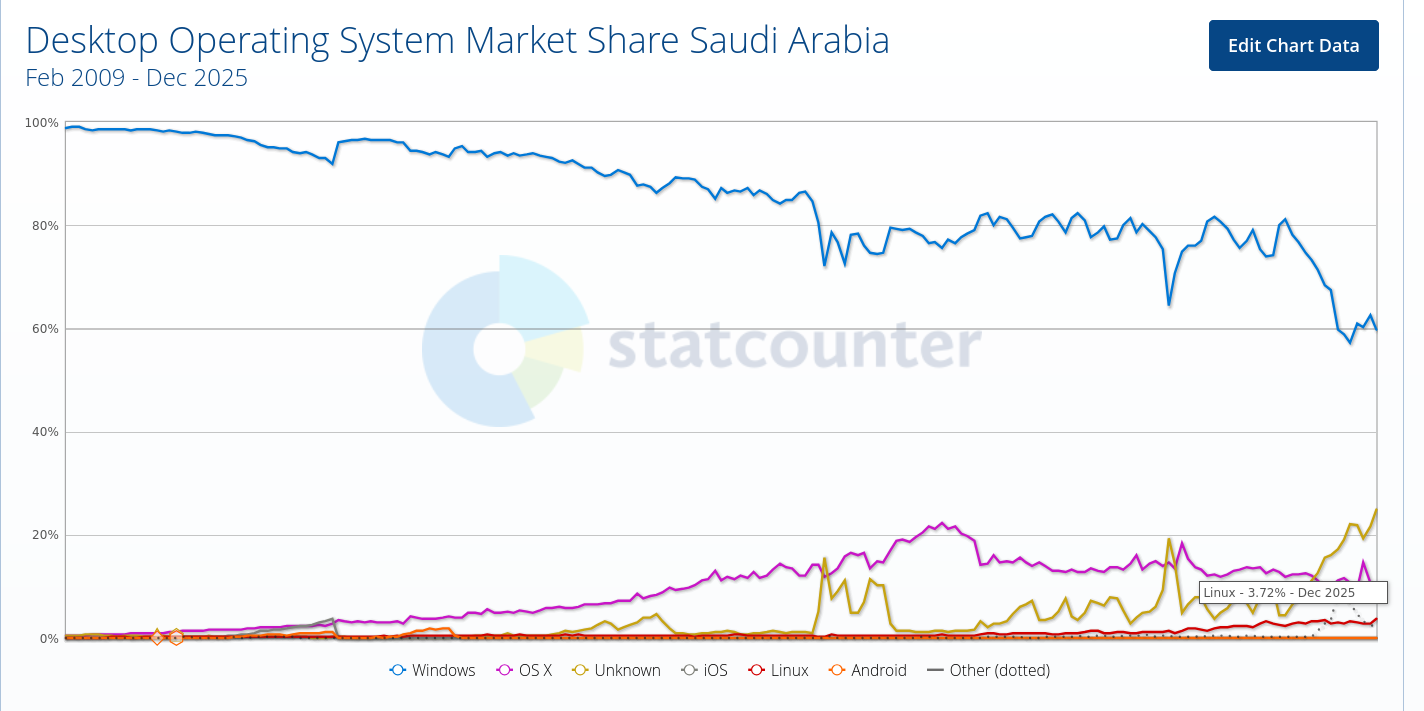Click the blue Windows legend marker icon
Screen dimensions: 1424x711
397,671
